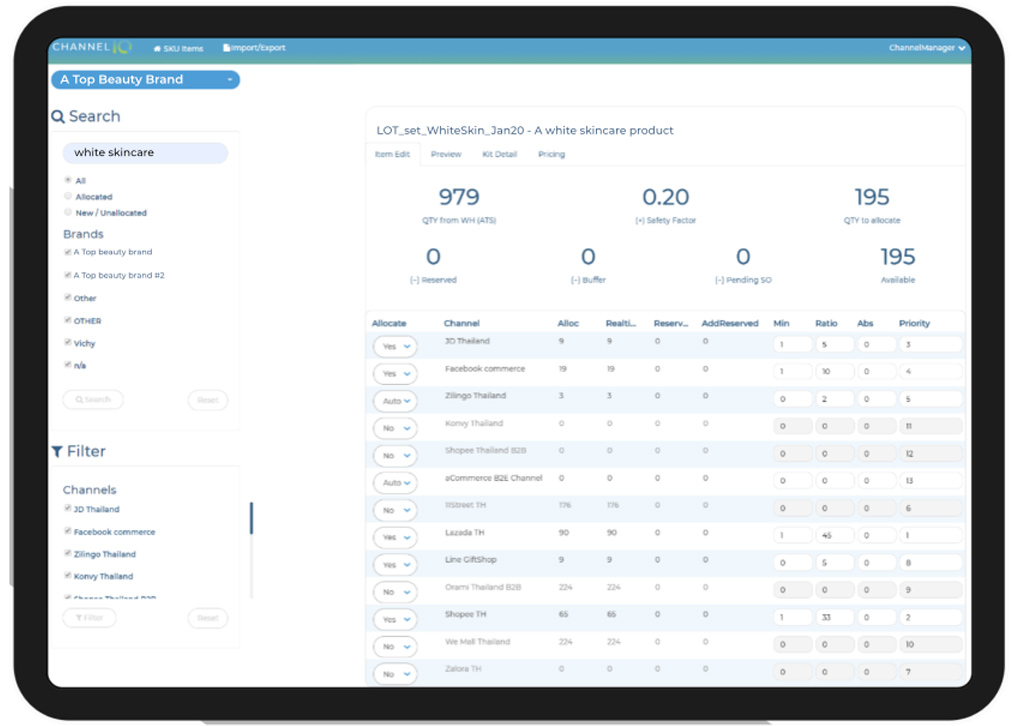The width and height of the screenshot is (1016, 726).
Task: Click the Ratio field for Lazada TH
Action: point(833,536)
